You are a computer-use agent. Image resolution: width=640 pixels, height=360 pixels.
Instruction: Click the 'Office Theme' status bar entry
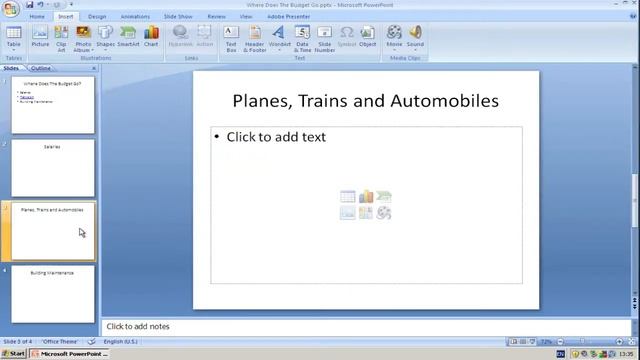pyautogui.click(x=60, y=342)
